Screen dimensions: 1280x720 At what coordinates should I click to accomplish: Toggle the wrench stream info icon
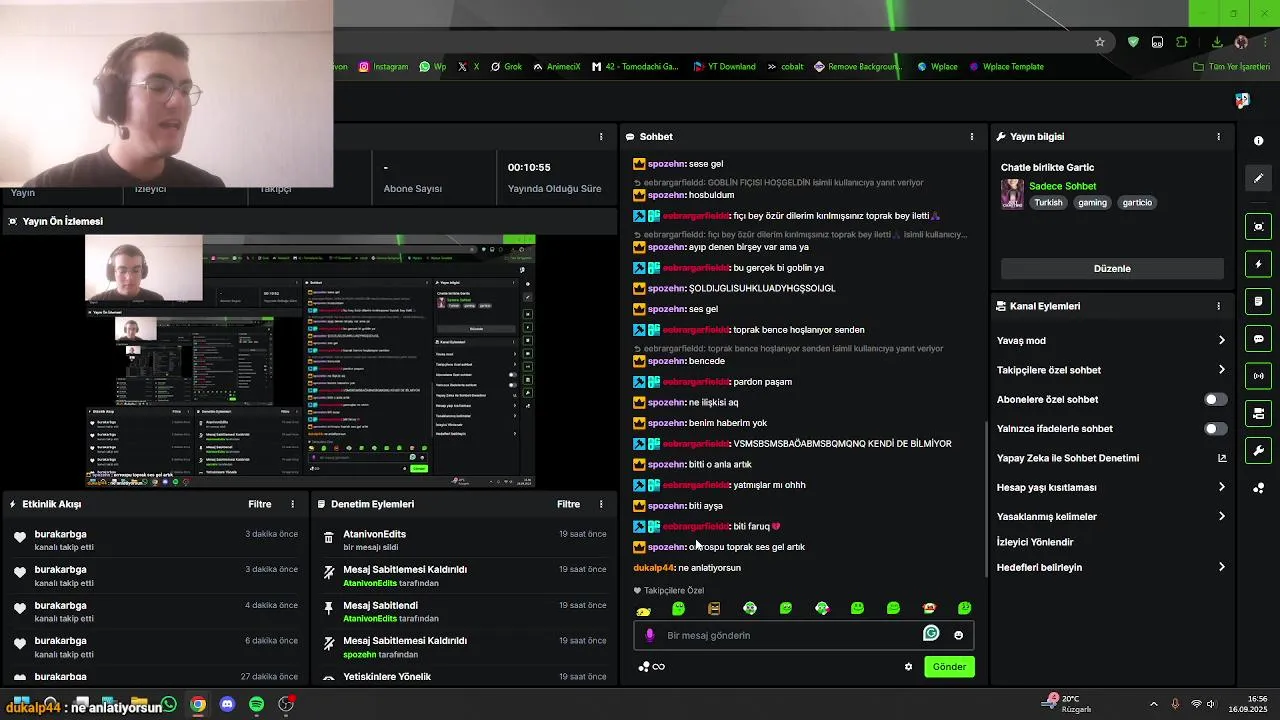(1259, 451)
